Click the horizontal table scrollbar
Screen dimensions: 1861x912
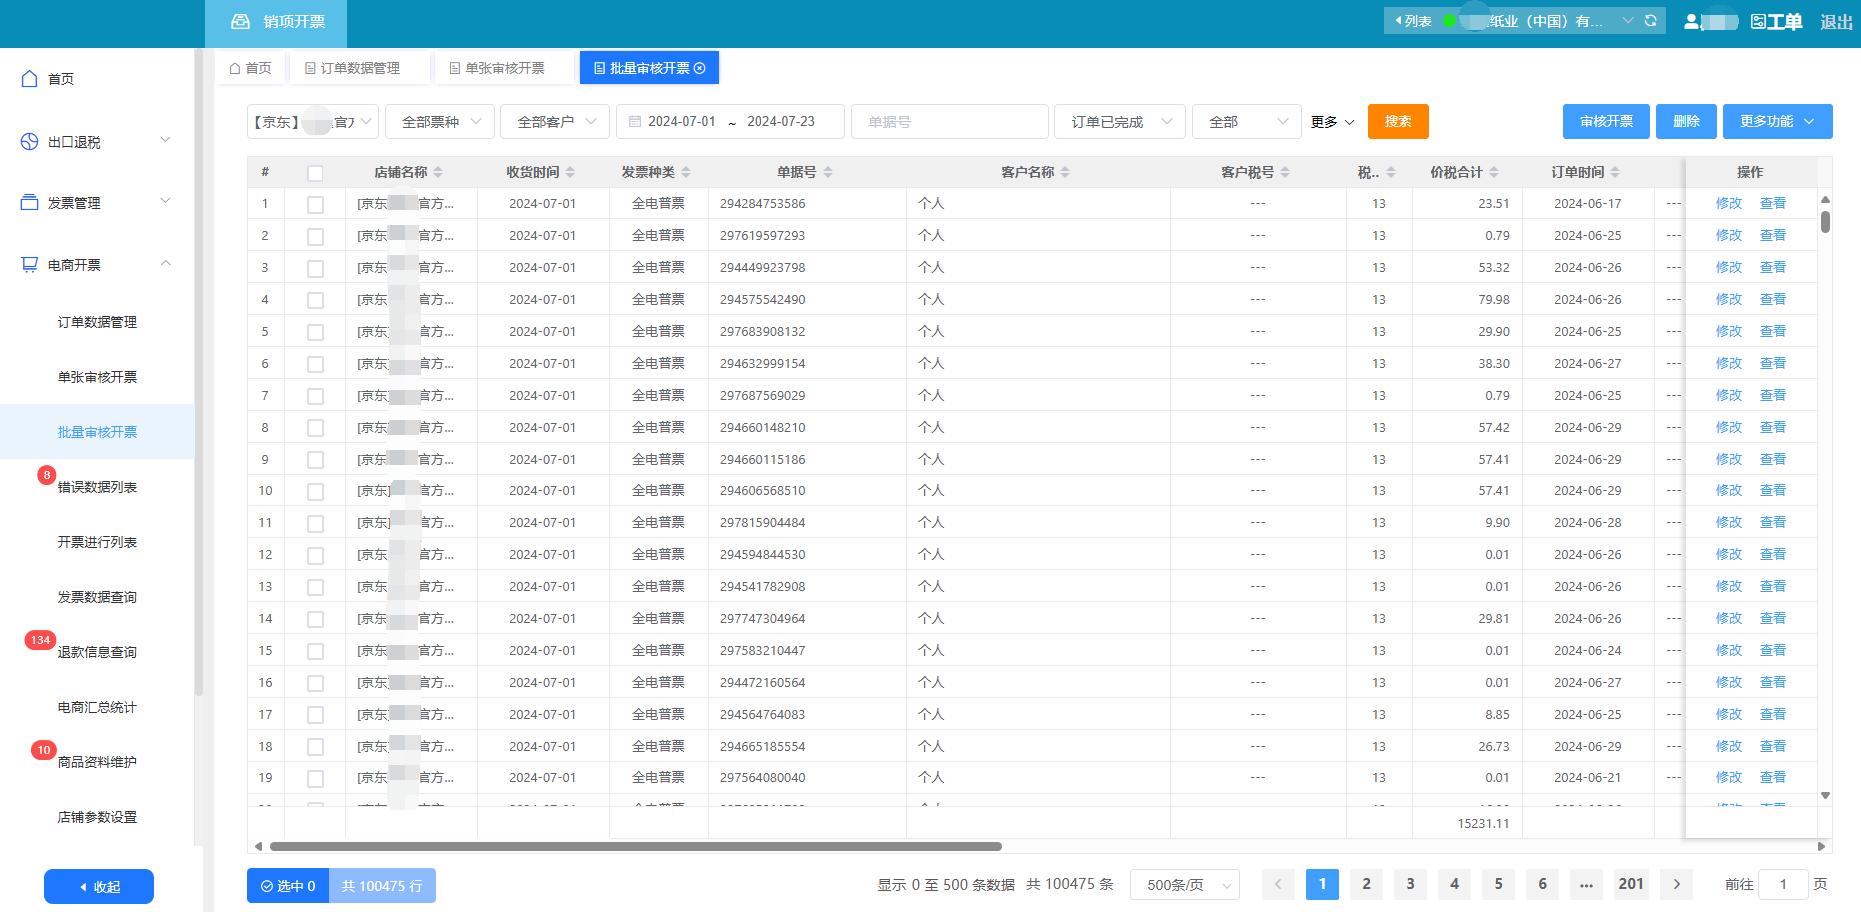pos(635,846)
